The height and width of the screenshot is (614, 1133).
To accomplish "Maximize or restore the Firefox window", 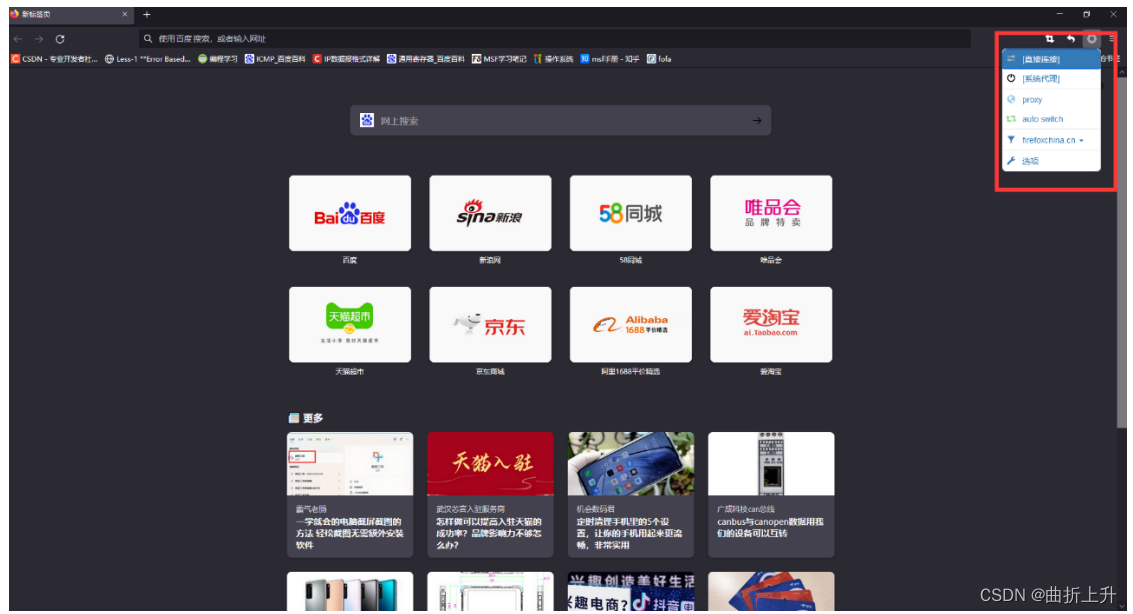I will point(1087,14).
